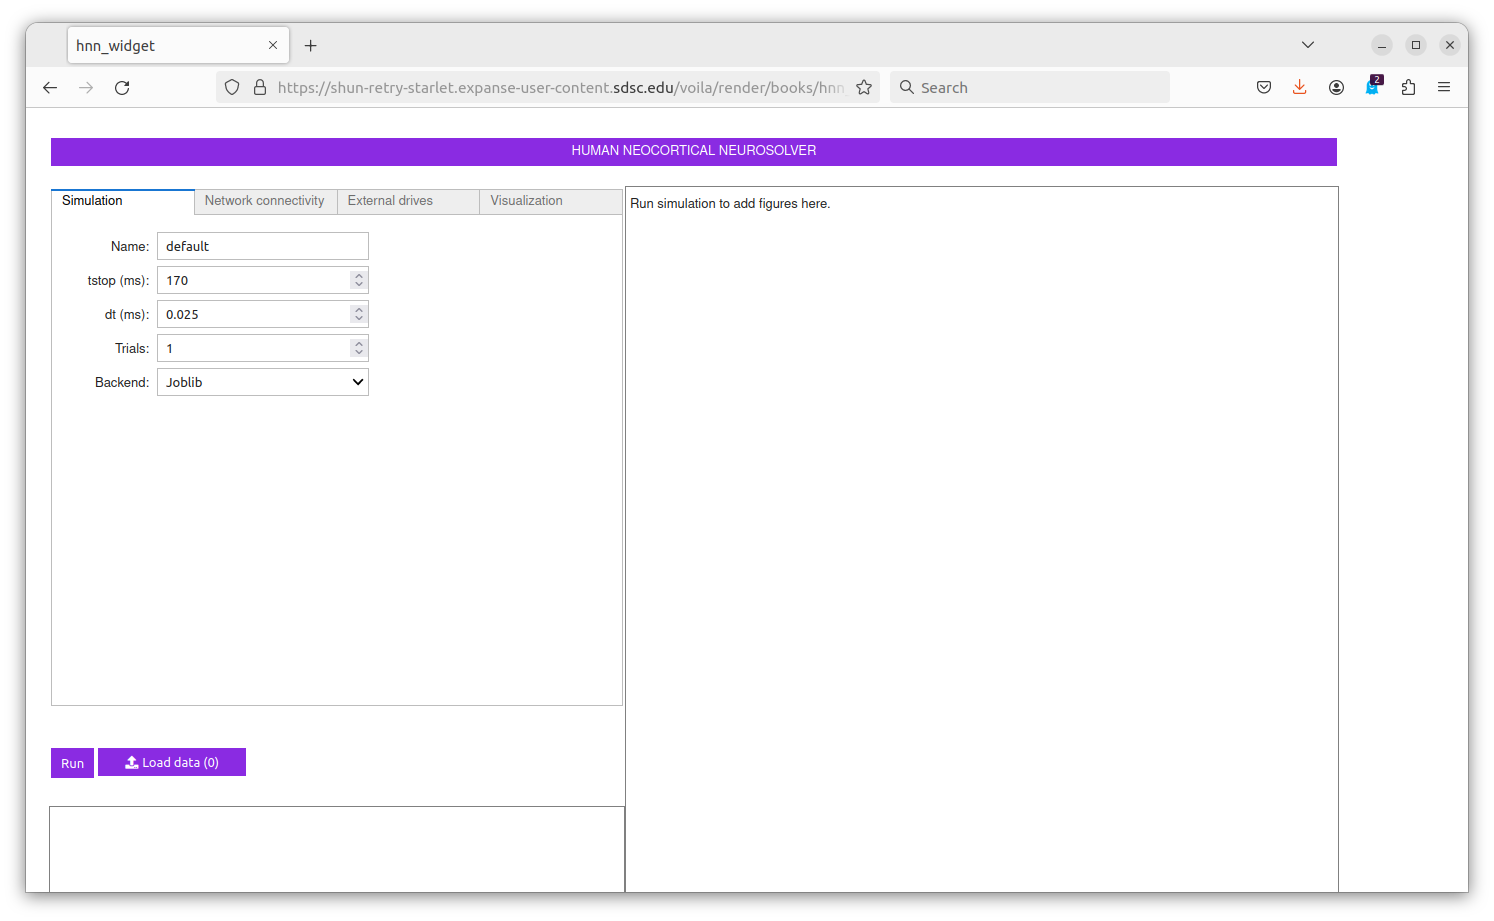The image size is (1494, 921).
Task: Open the External drives tab
Action: tap(390, 201)
